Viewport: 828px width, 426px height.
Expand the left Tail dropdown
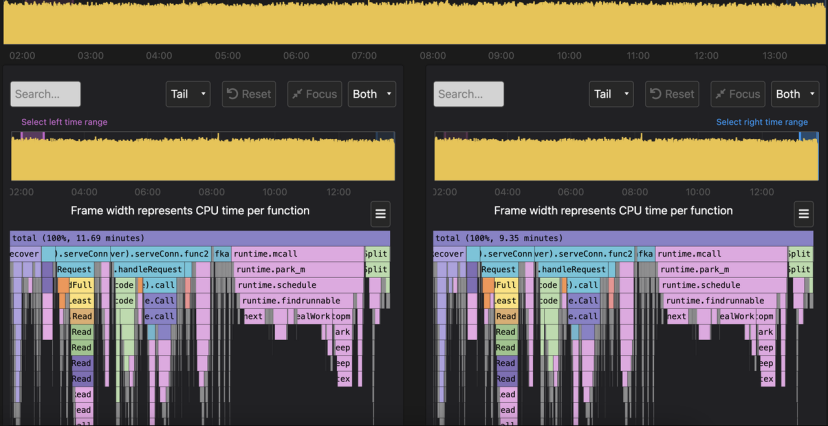click(188, 94)
